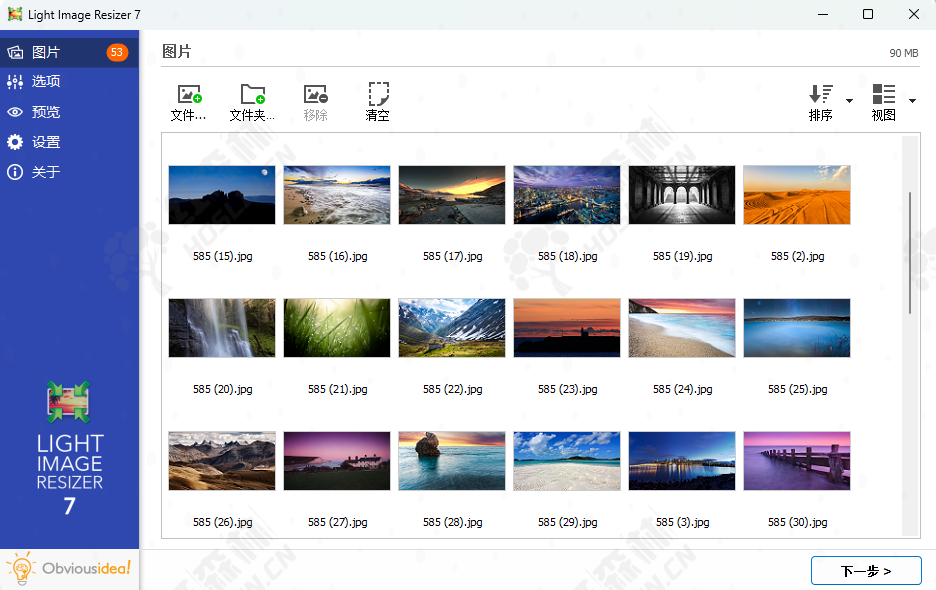Select thumbnail 585 (30).jpg purple pier

tap(797, 461)
